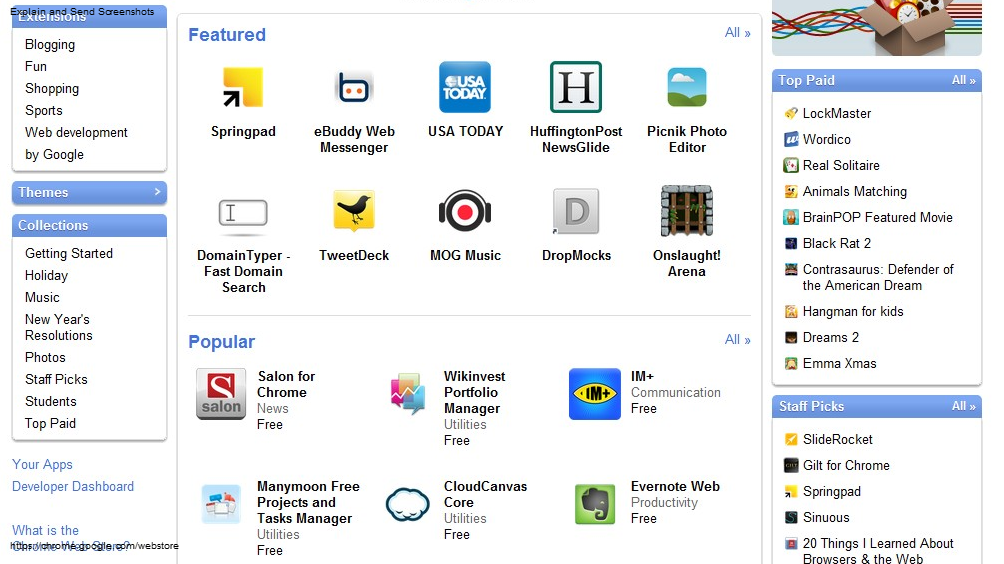This screenshot has height=564, width=1004.
Task: Open the Photos collection
Action: (45, 357)
